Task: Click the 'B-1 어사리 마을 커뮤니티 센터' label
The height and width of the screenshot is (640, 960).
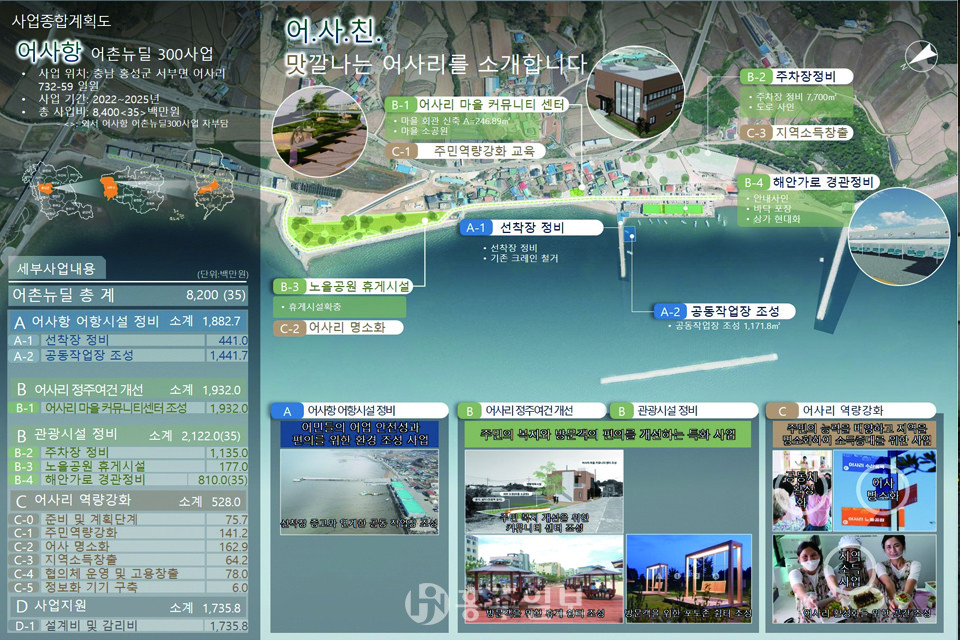Action: point(478,105)
